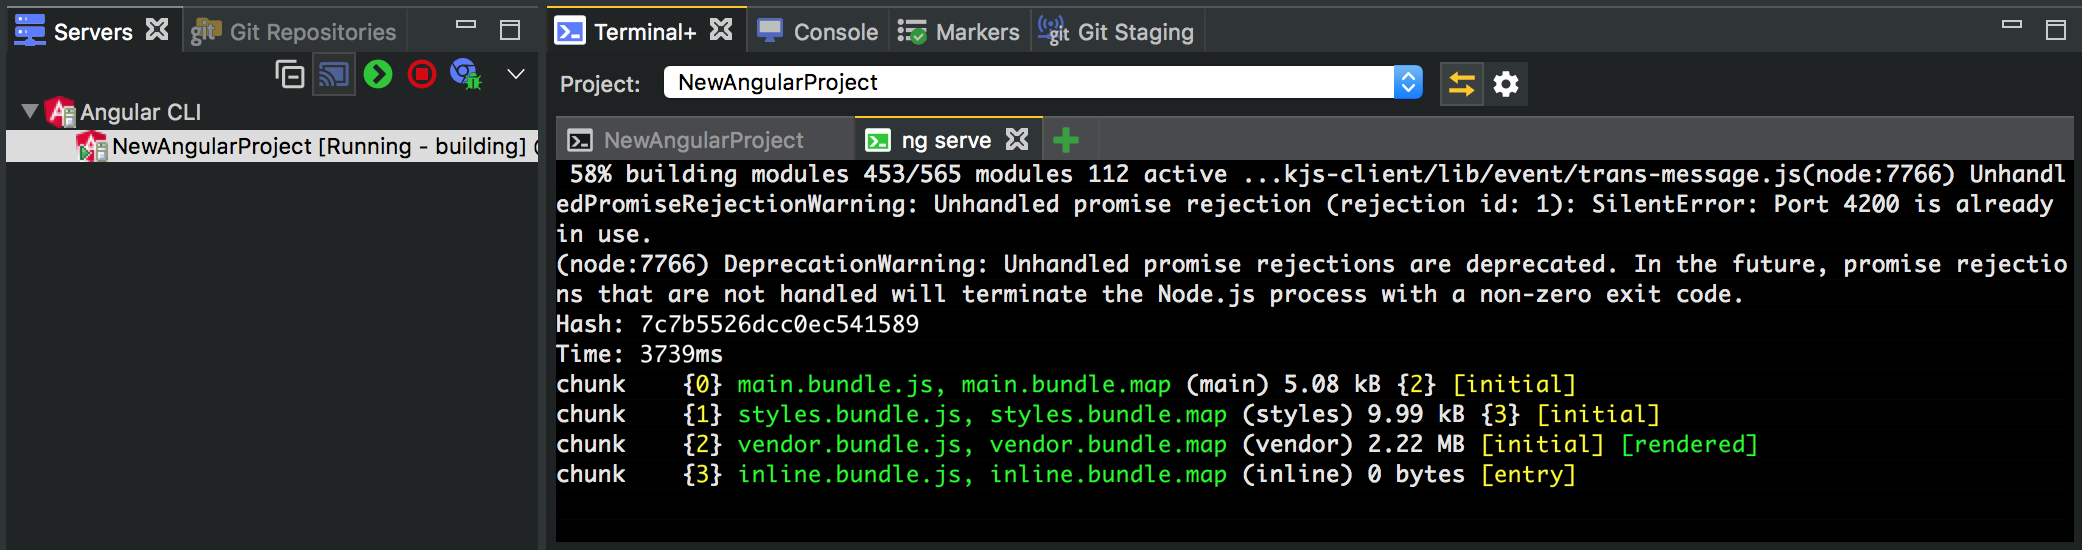Click the [rendered] label in output
This screenshot has height=550, width=2082.
point(1688,444)
